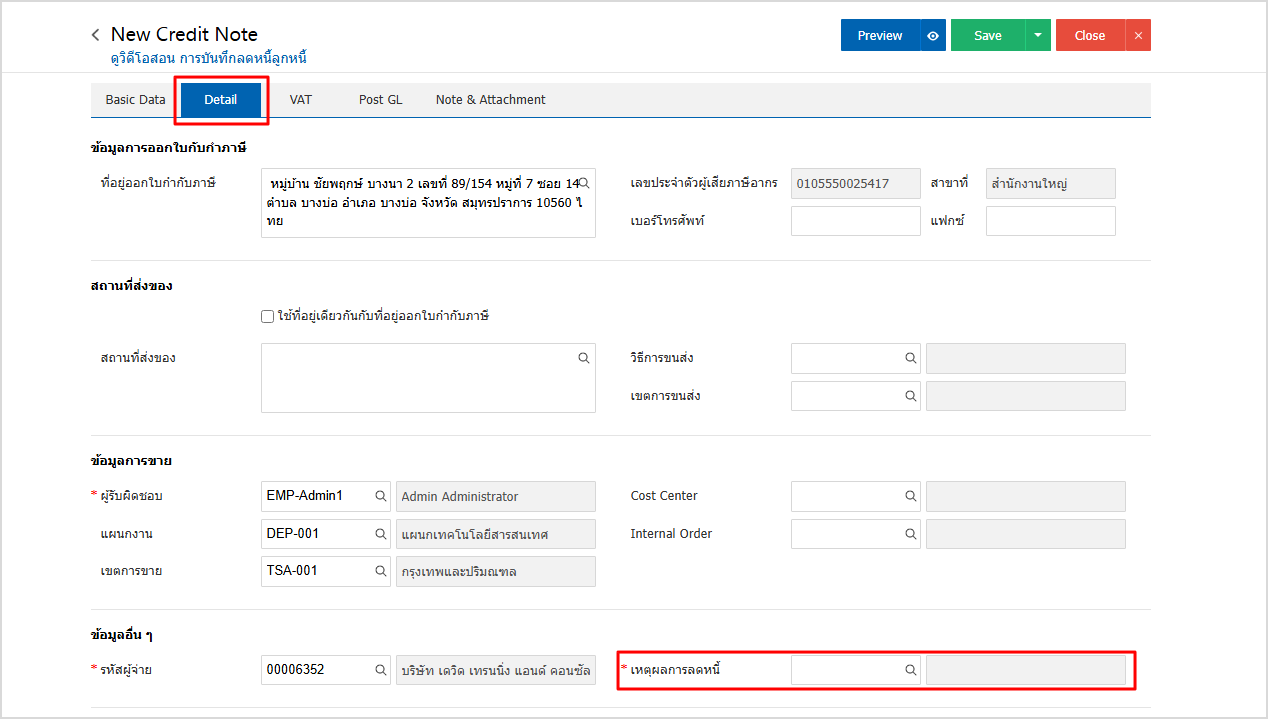The image size is (1268, 719).
Task: Search icon next to EMP-Admin1
Action: click(x=381, y=496)
